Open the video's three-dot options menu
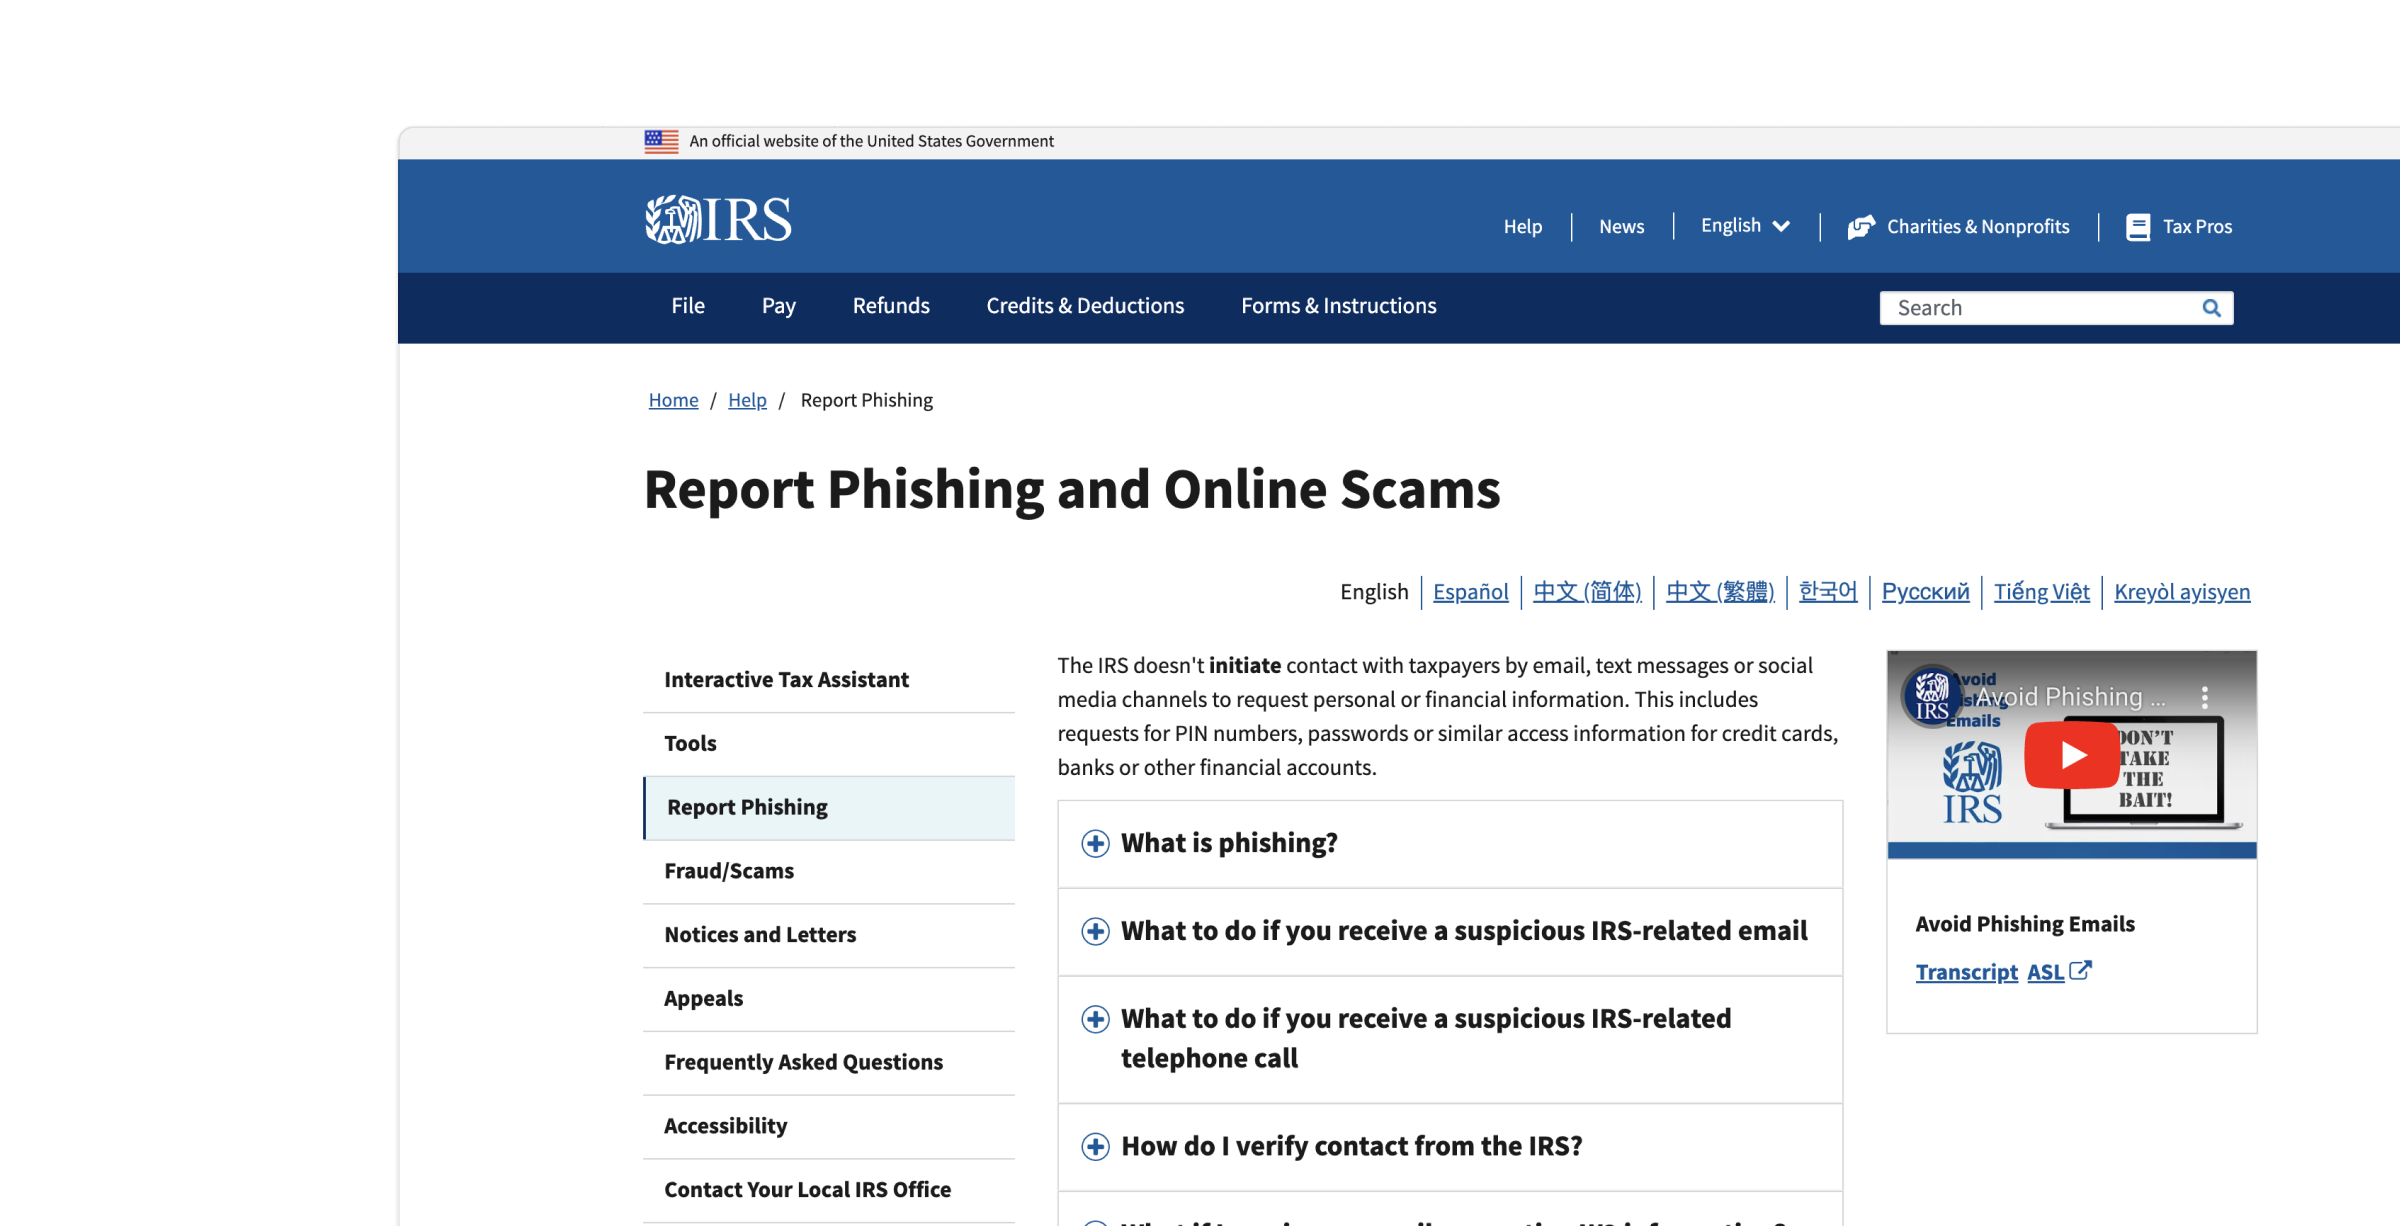The width and height of the screenshot is (2400, 1226). point(2204,697)
